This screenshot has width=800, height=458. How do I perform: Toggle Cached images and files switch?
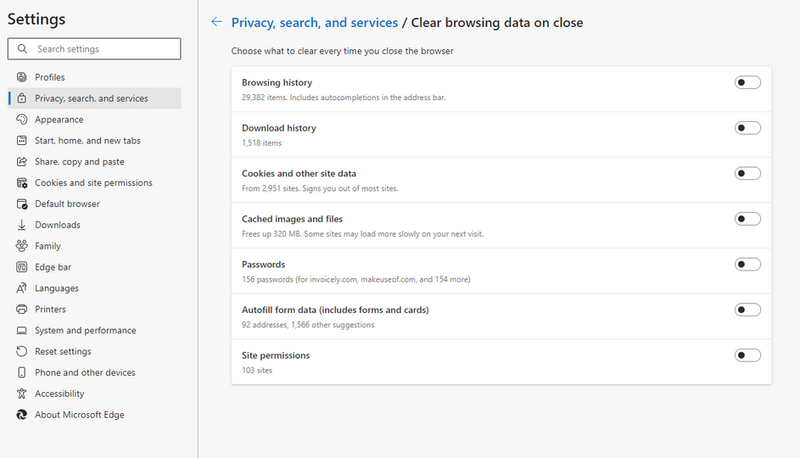747,218
